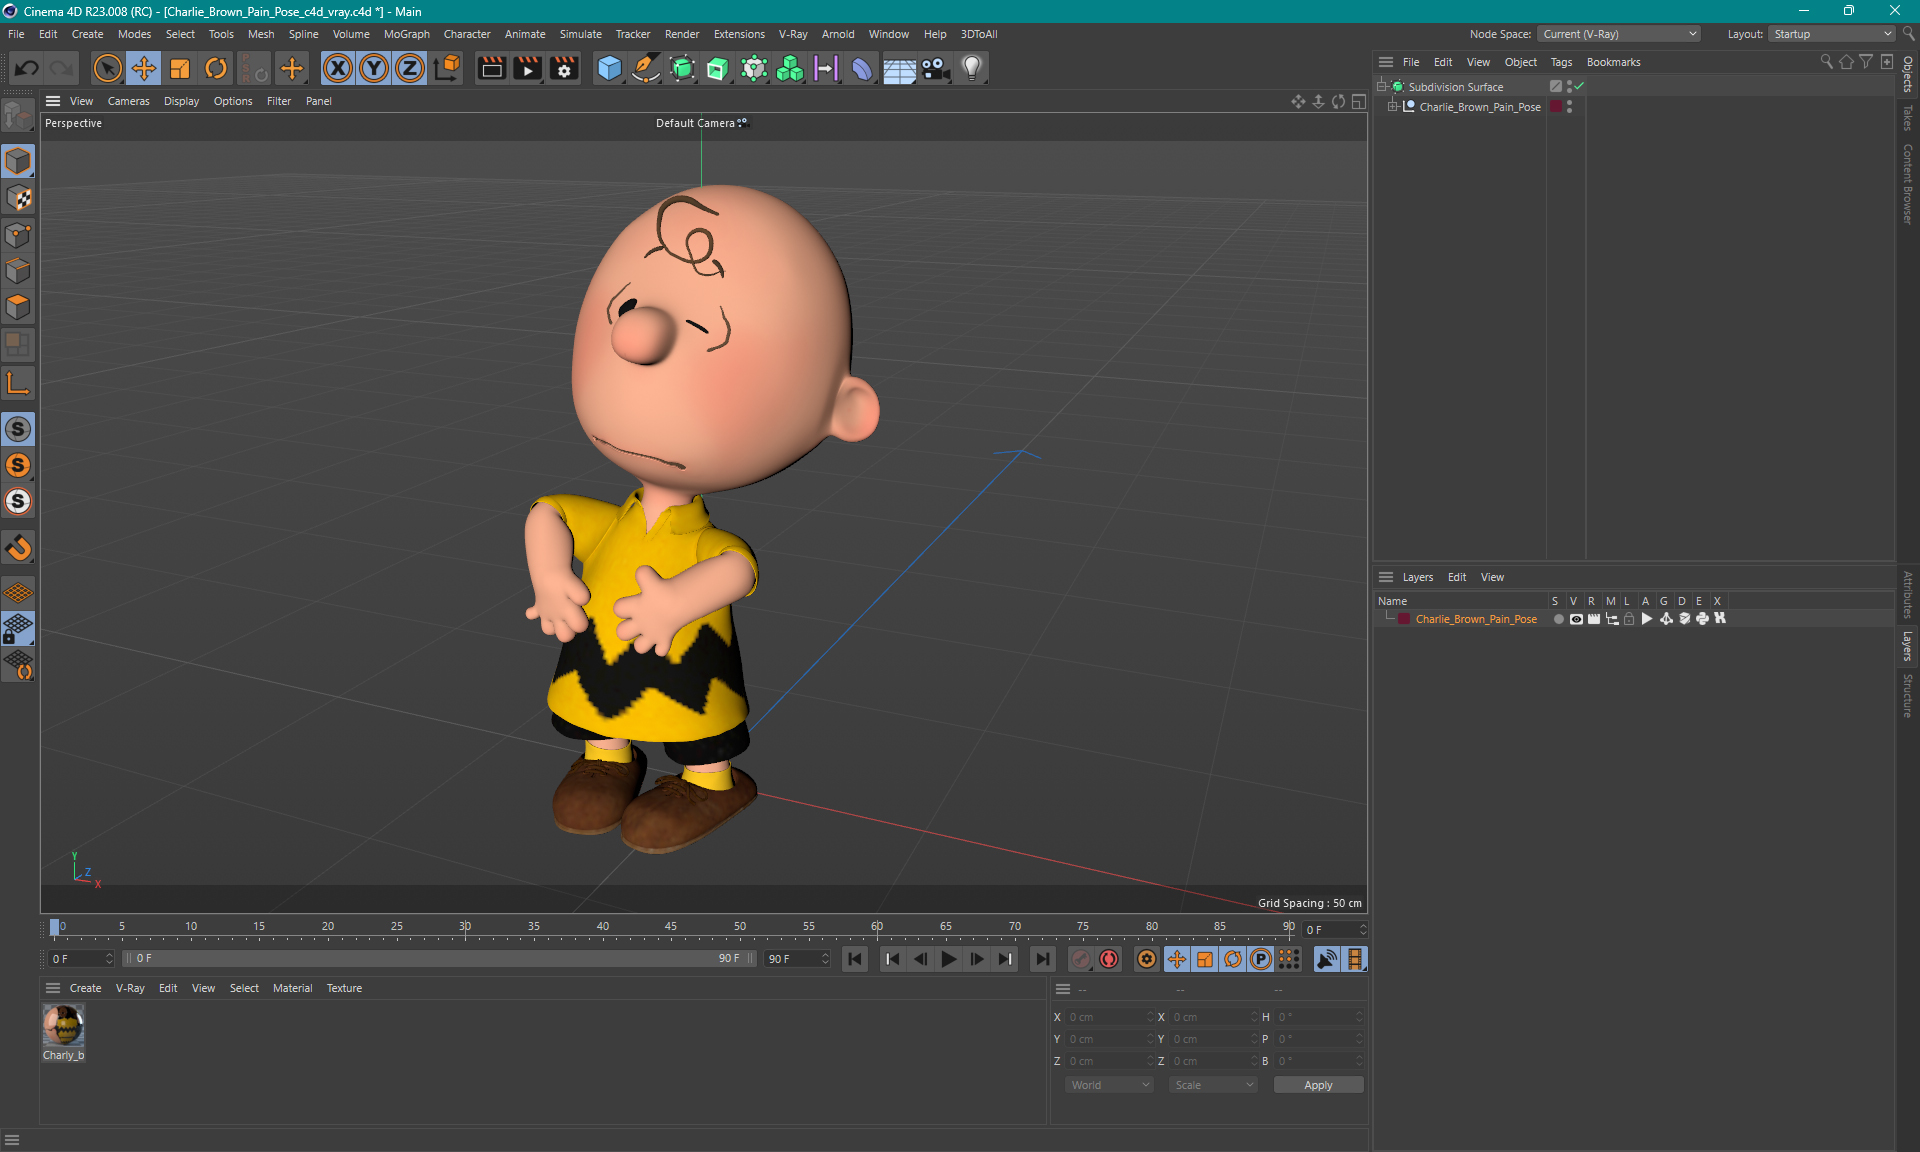Add a Floor environment object
Screen dimensions: 1920x1152
click(899, 68)
